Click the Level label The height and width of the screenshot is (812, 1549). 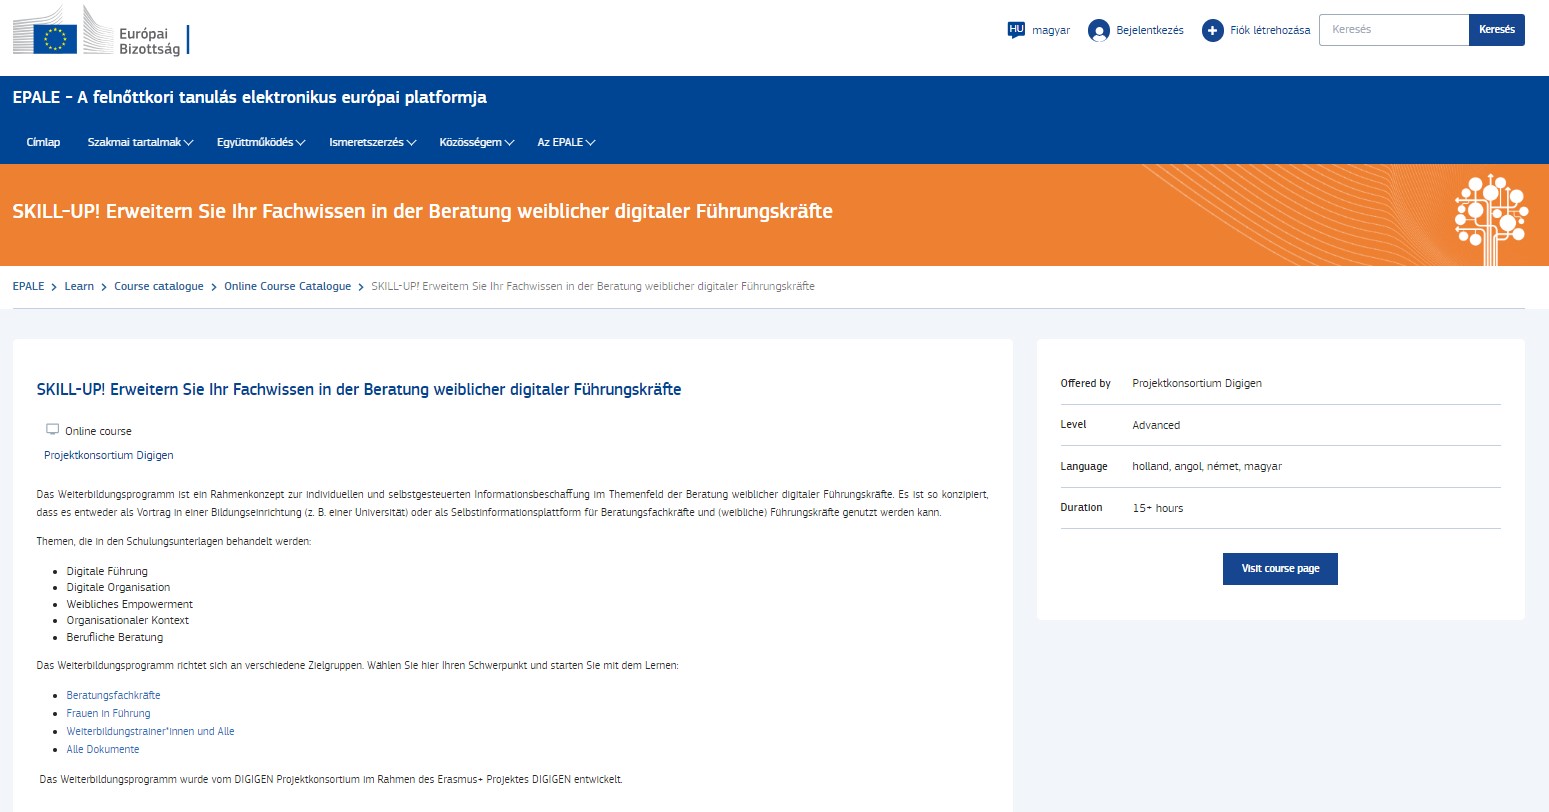coord(1073,425)
